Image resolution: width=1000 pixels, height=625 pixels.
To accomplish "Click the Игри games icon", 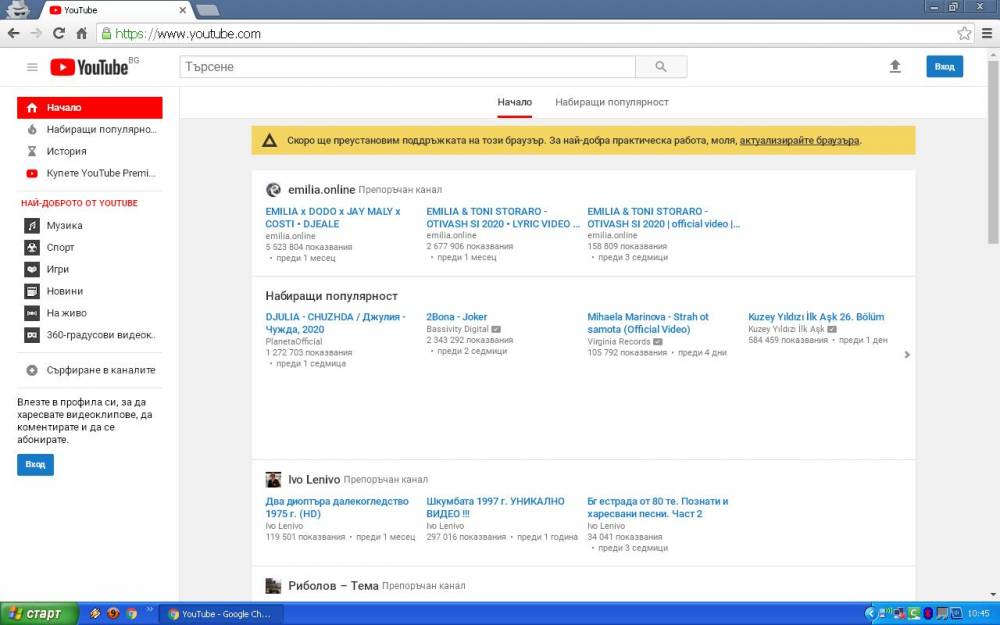I will [32, 269].
